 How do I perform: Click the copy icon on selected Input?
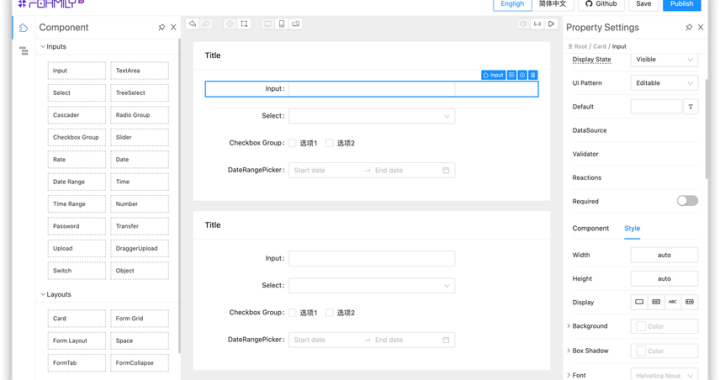[512, 75]
